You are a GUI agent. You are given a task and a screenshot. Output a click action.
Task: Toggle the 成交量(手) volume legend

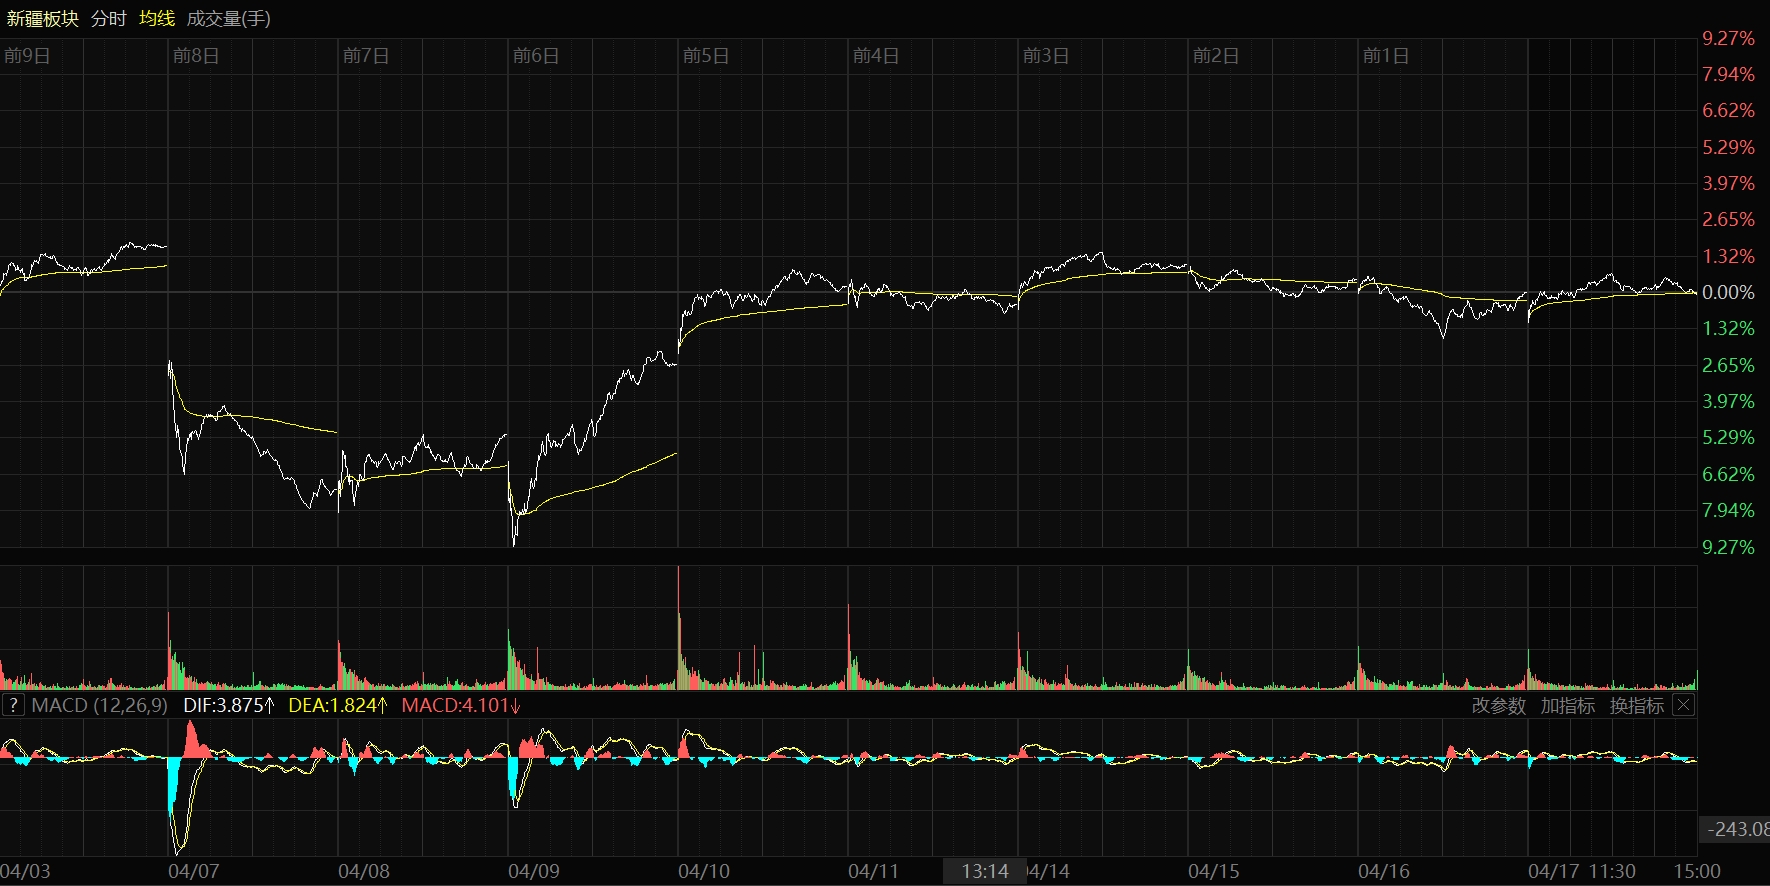tap(228, 19)
